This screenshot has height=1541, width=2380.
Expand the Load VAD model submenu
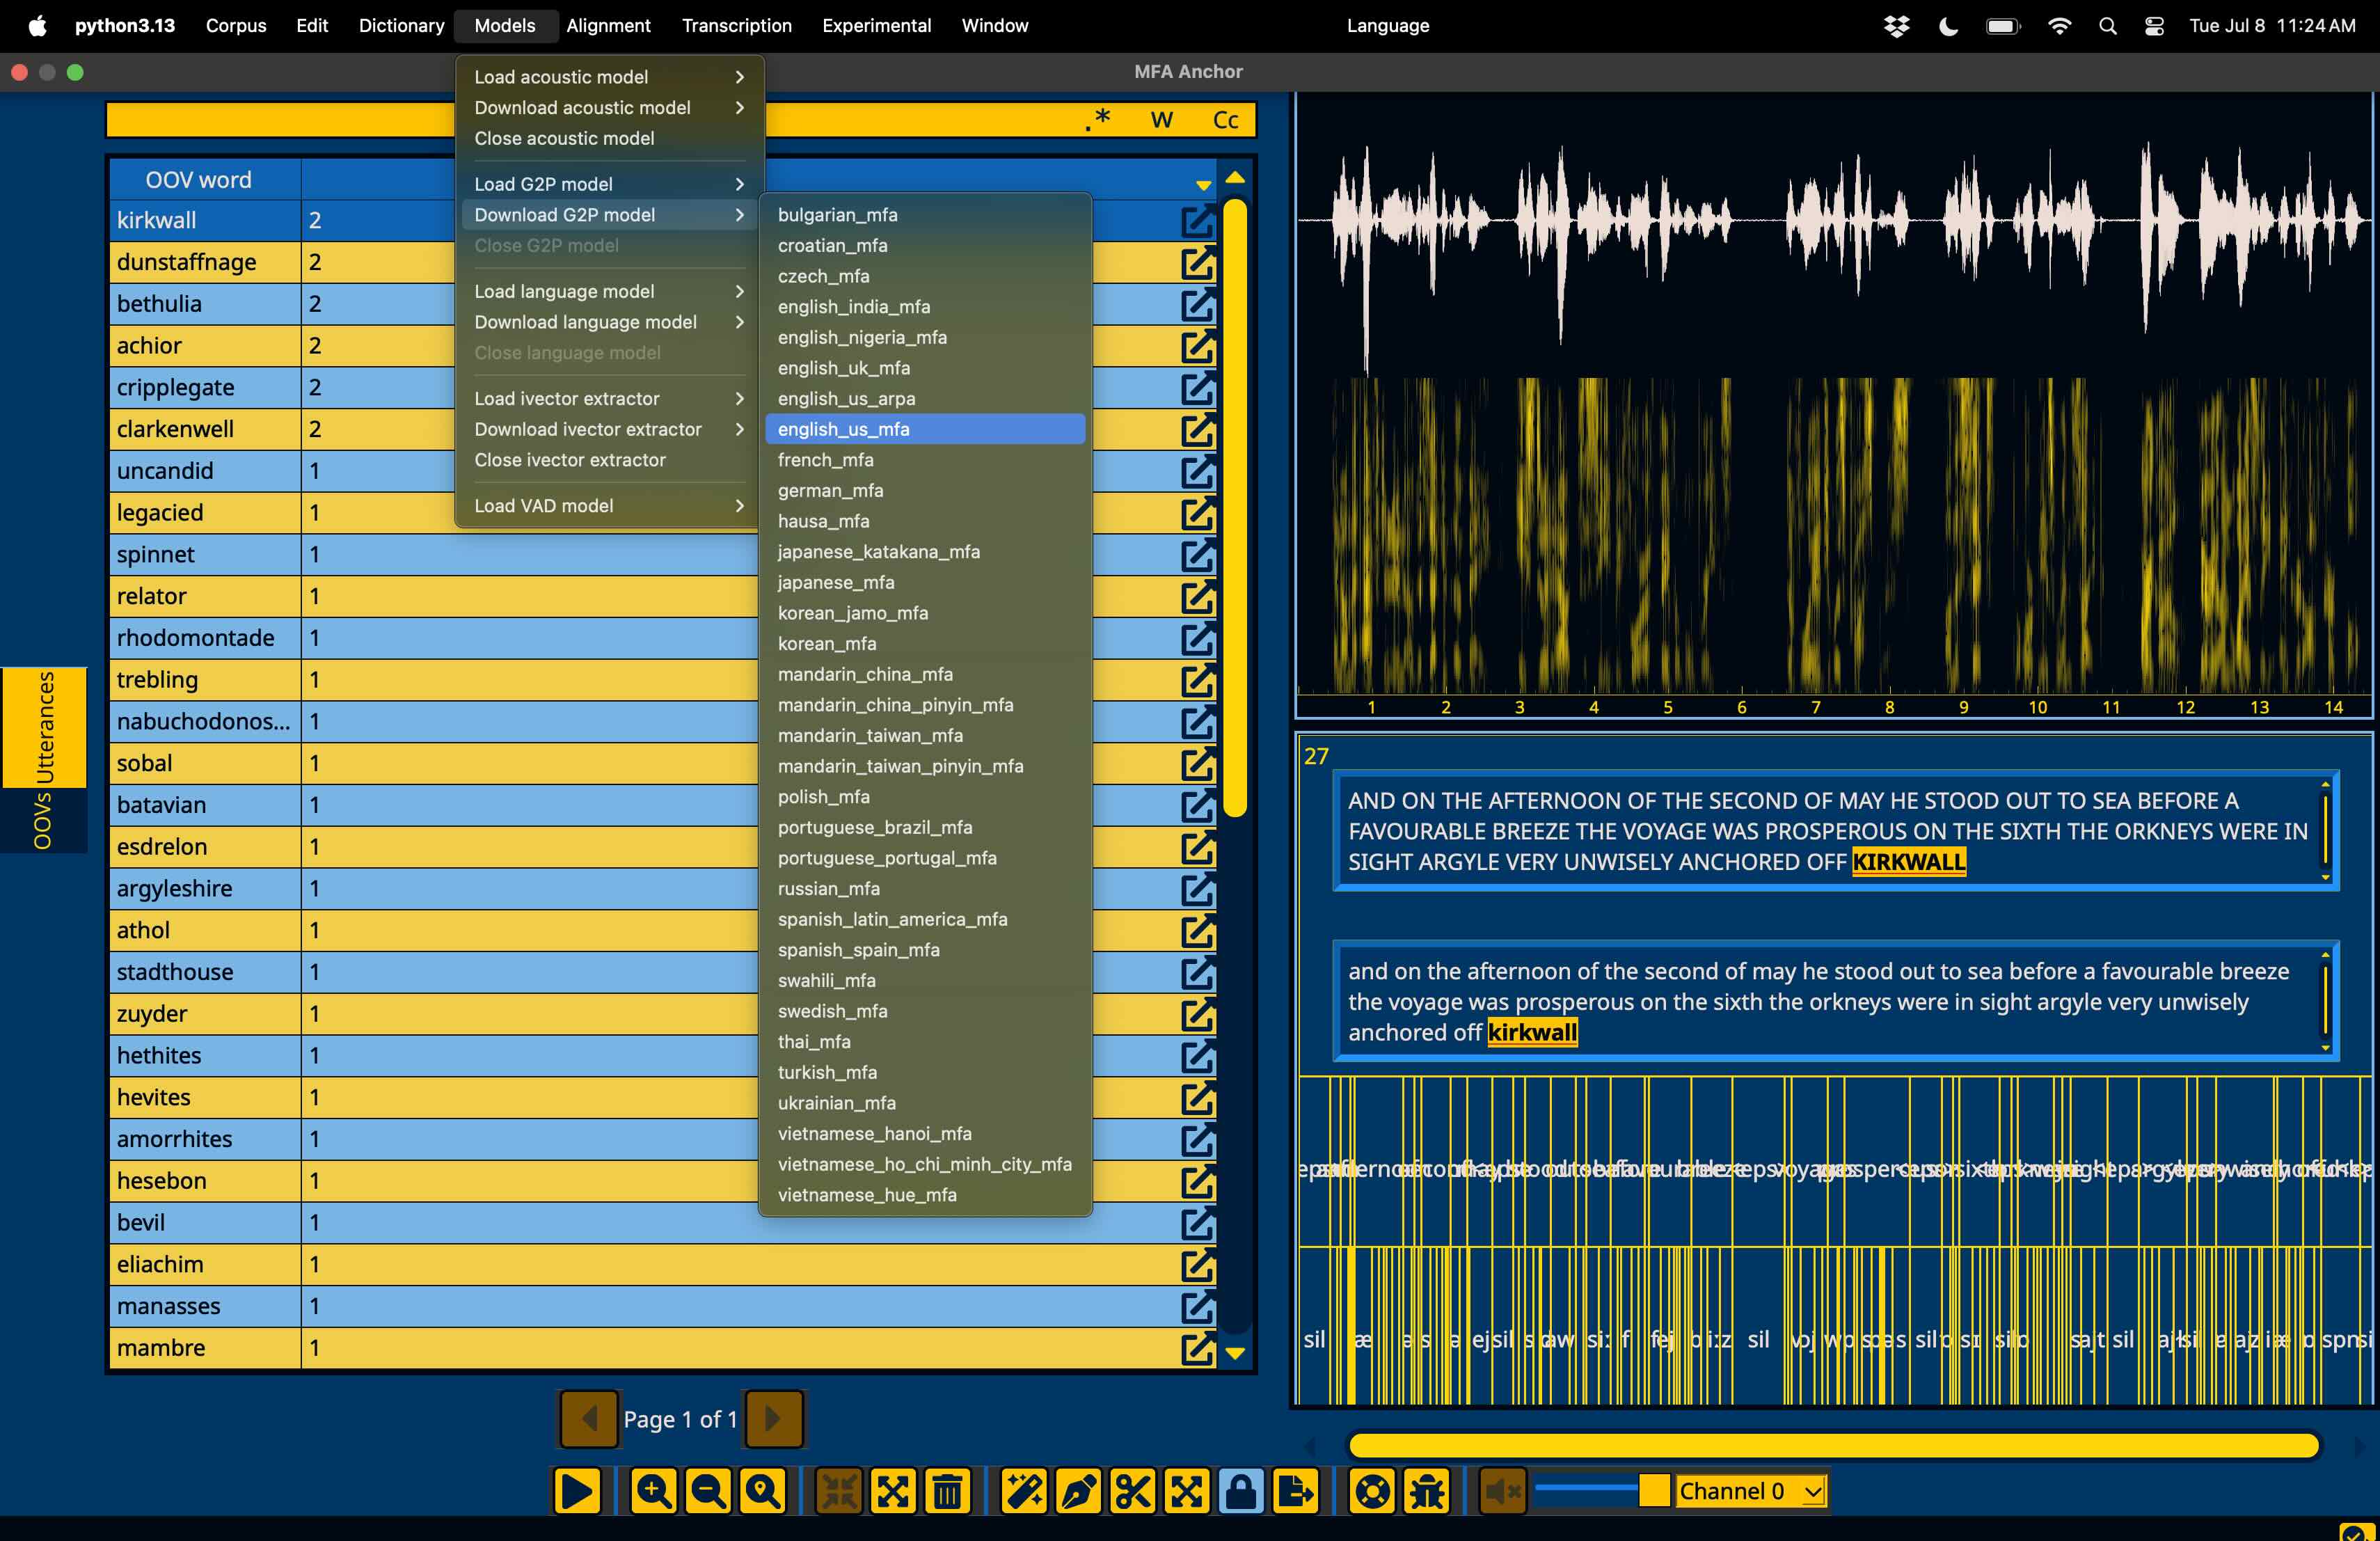[609, 506]
